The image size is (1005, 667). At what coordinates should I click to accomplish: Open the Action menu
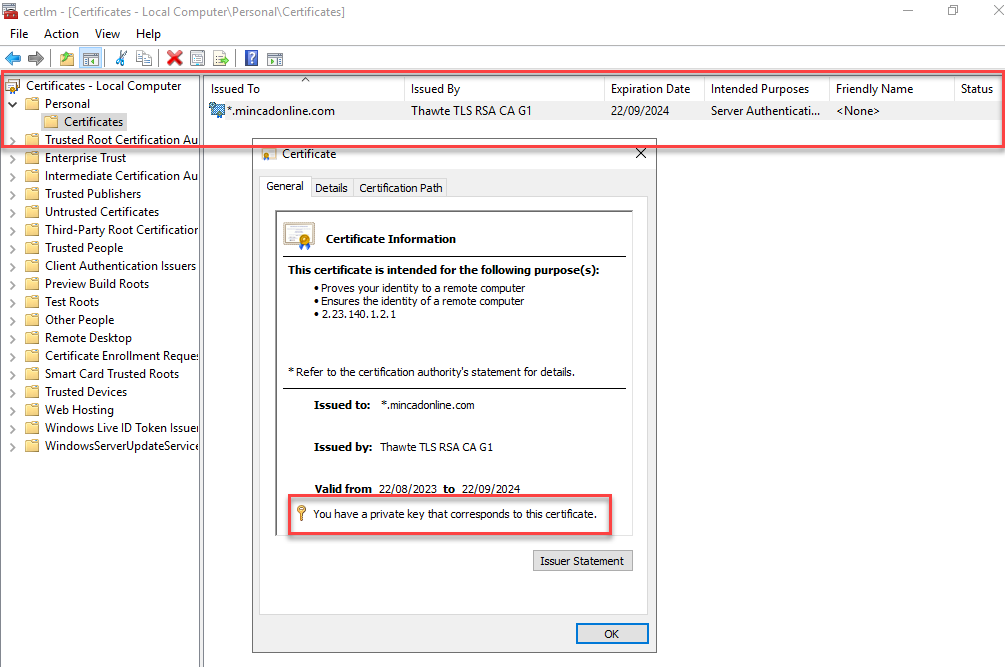[61, 33]
